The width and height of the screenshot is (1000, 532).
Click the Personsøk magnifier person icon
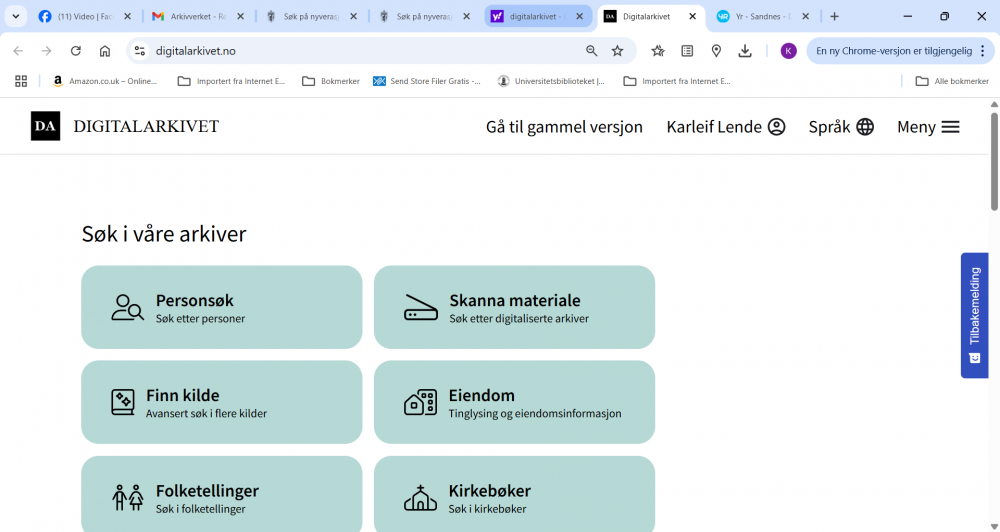tap(127, 308)
